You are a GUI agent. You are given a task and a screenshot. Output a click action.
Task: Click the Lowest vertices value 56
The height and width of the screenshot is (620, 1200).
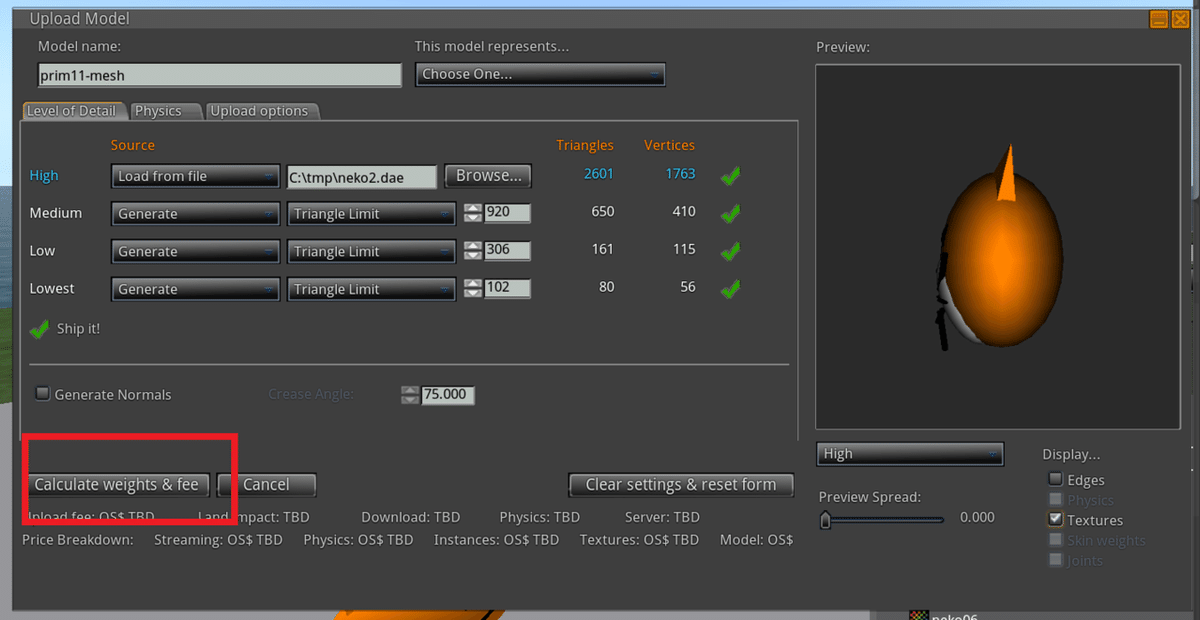pyautogui.click(x=687, y=288)
